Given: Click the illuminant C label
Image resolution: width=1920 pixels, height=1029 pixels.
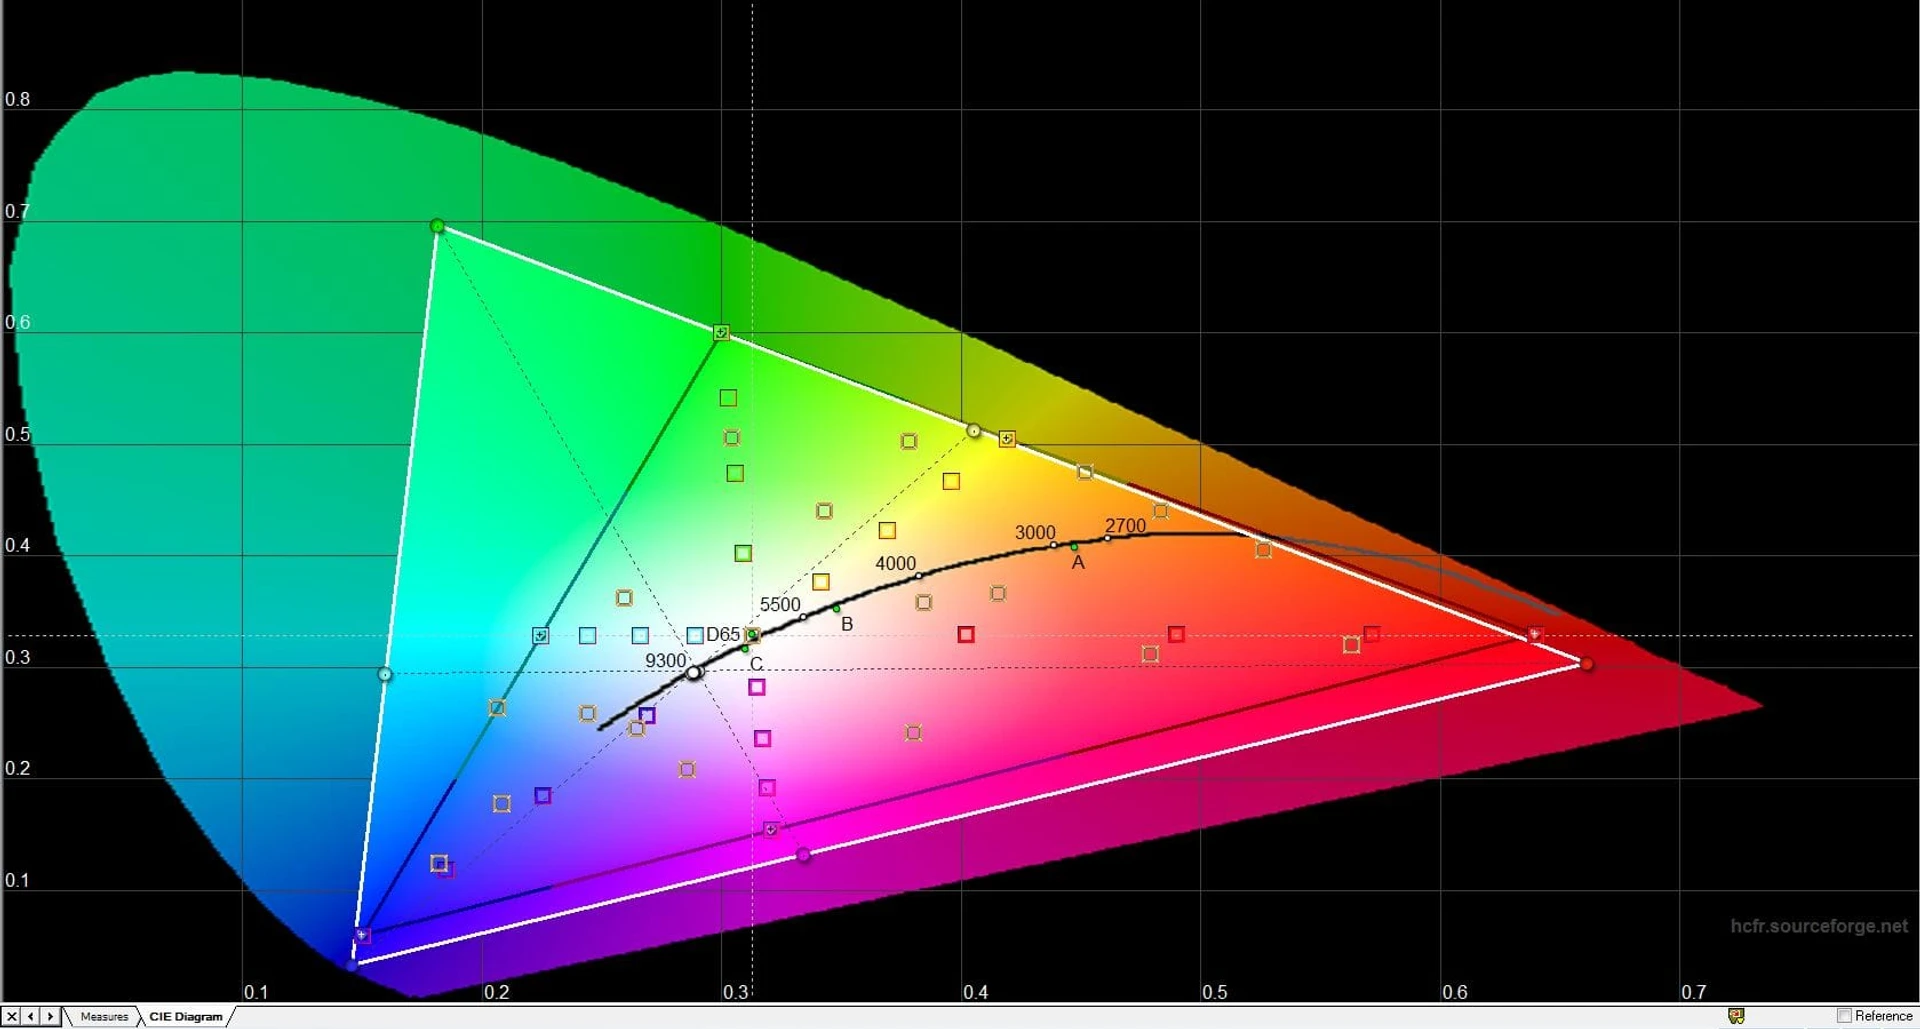Looking at the screenshot, I should [756, 664].
